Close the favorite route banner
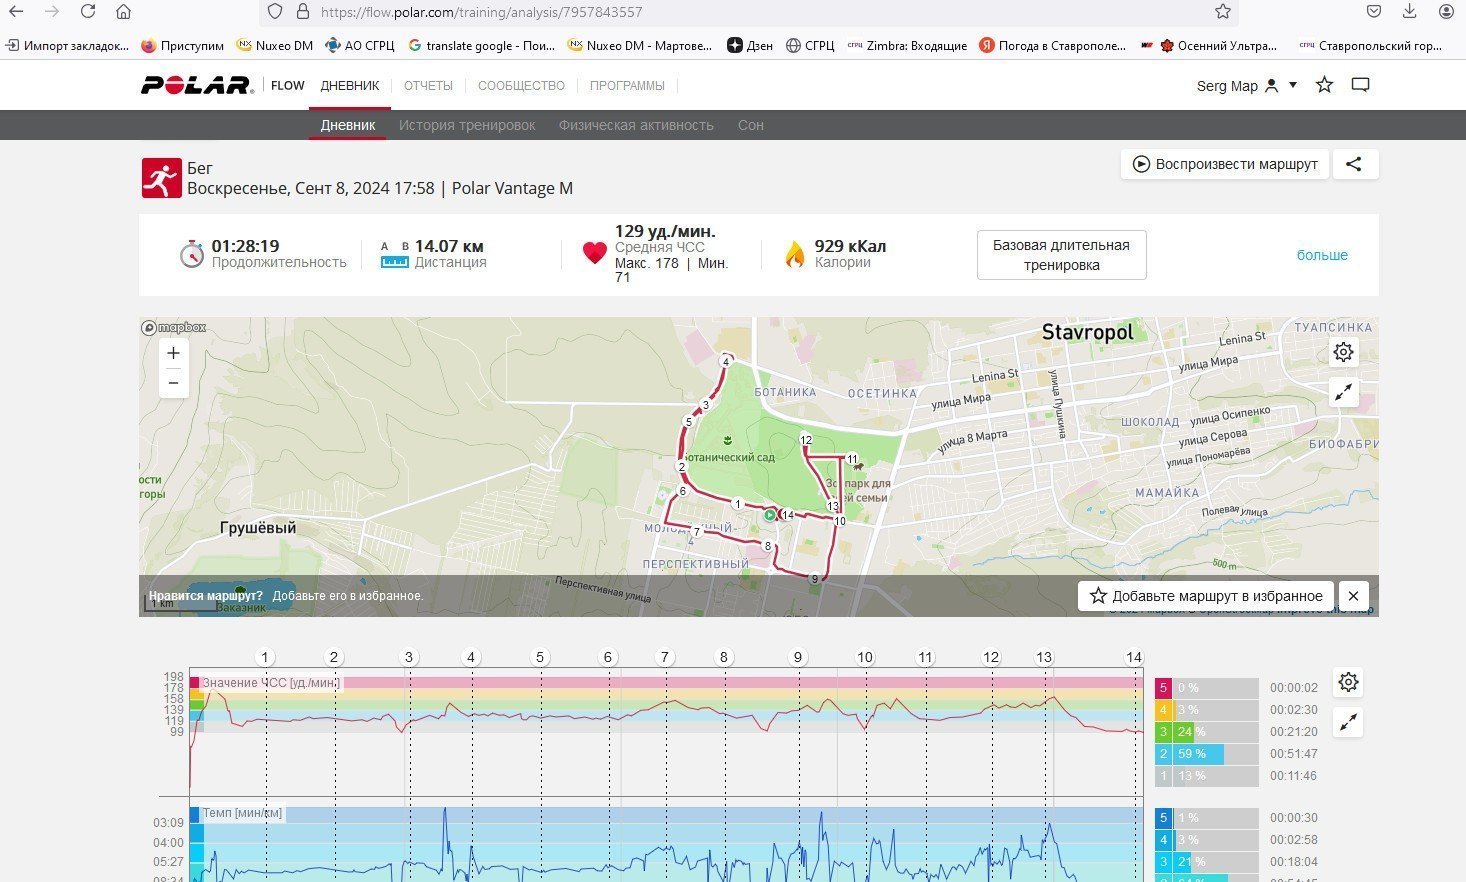Image resolution: width=1466 pixels, height=882 pixels. tap(1353, 596)
